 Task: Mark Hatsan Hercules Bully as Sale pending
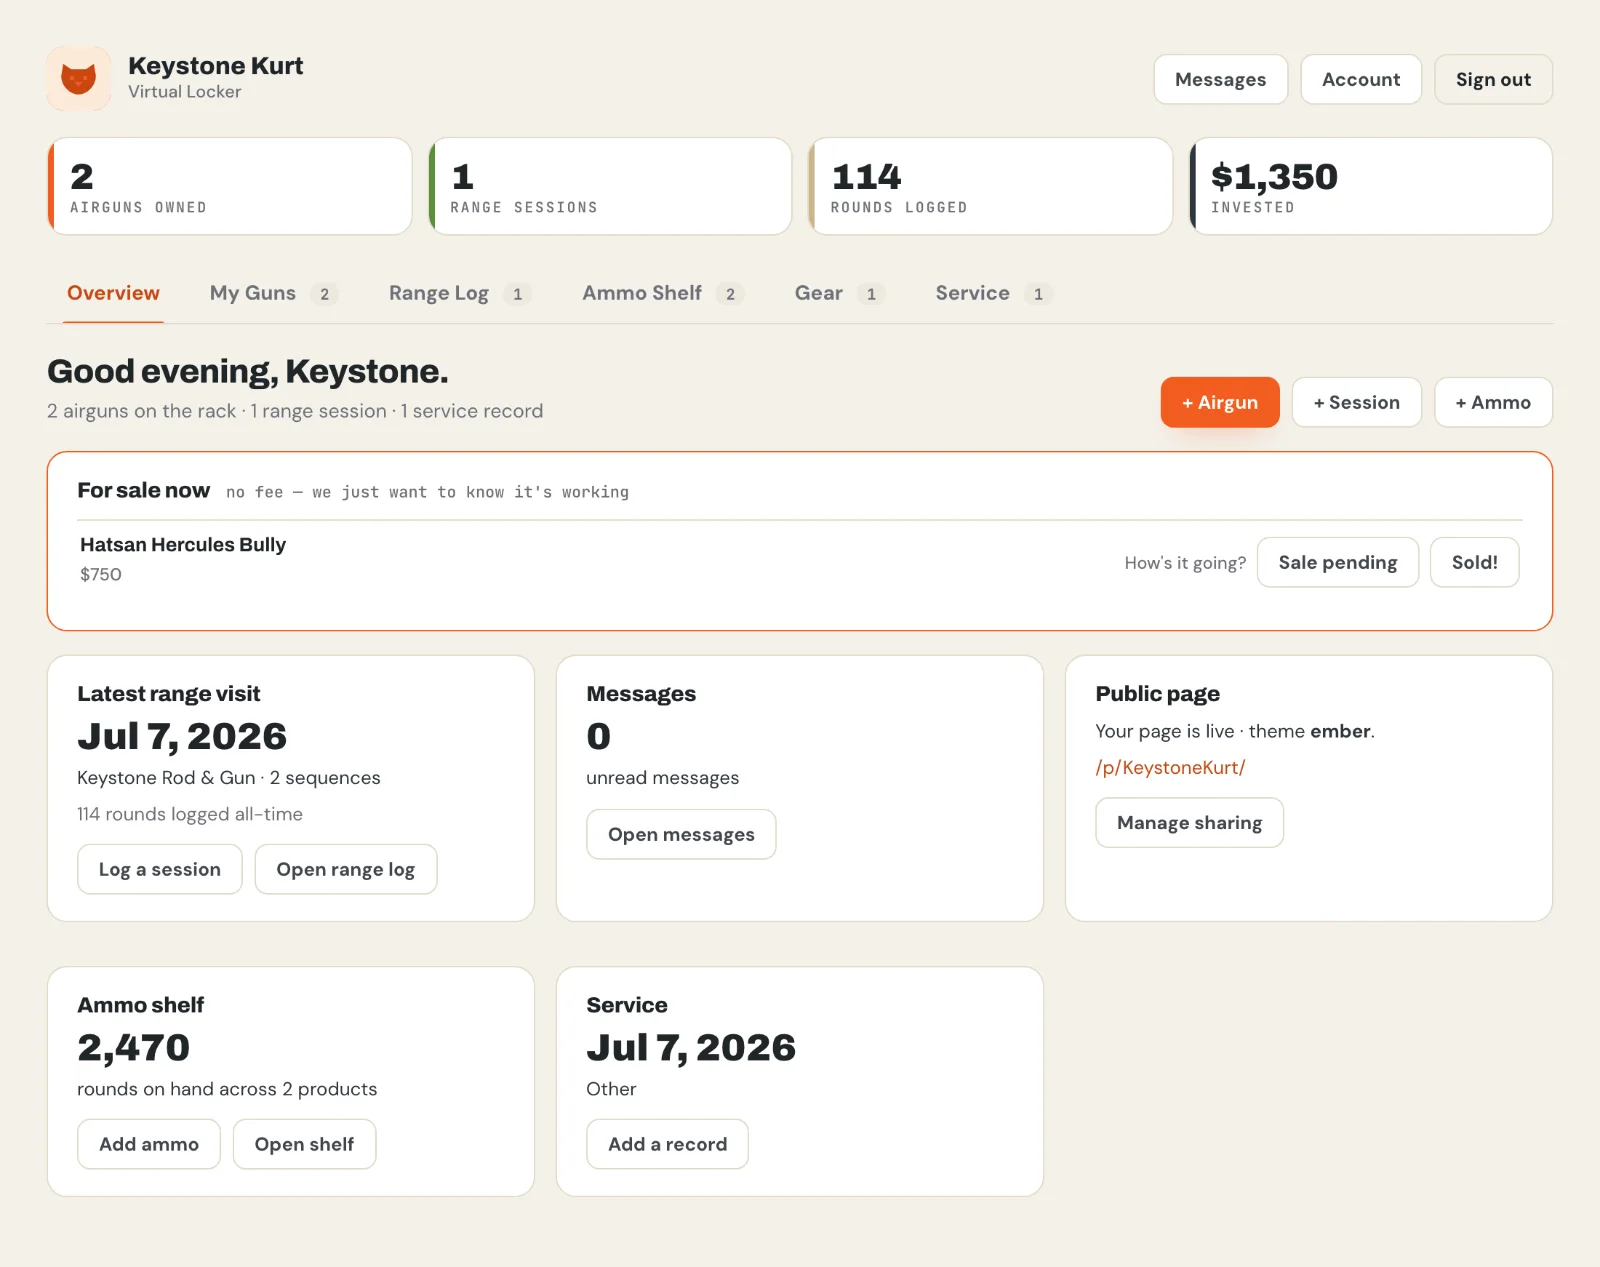tap(1337, 562)
